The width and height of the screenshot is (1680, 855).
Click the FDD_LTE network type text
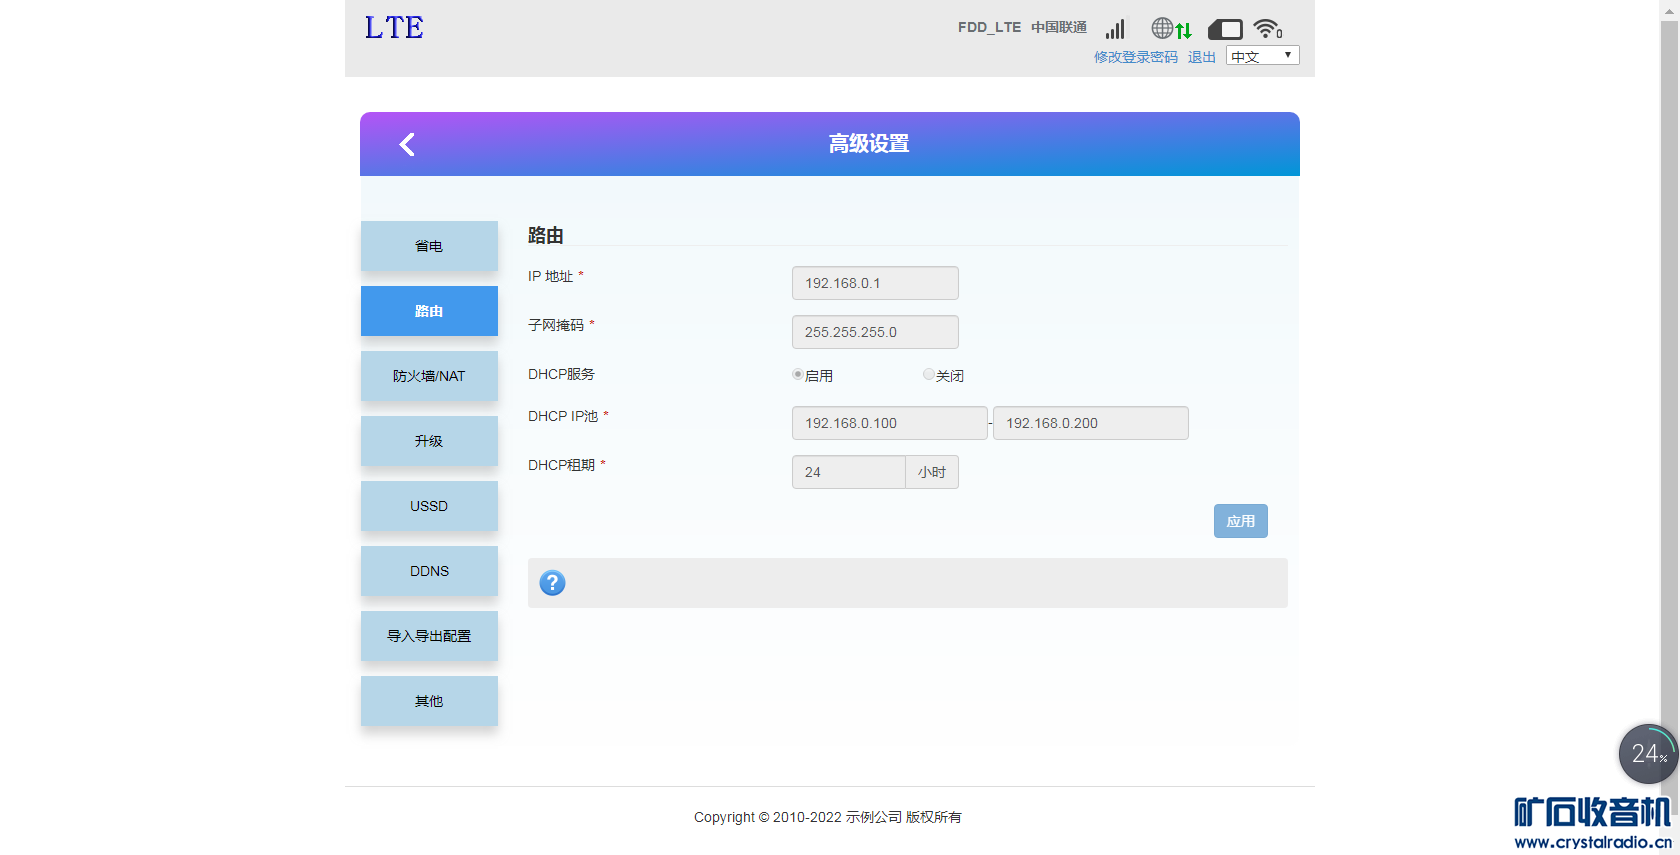(x=989, y=28)
